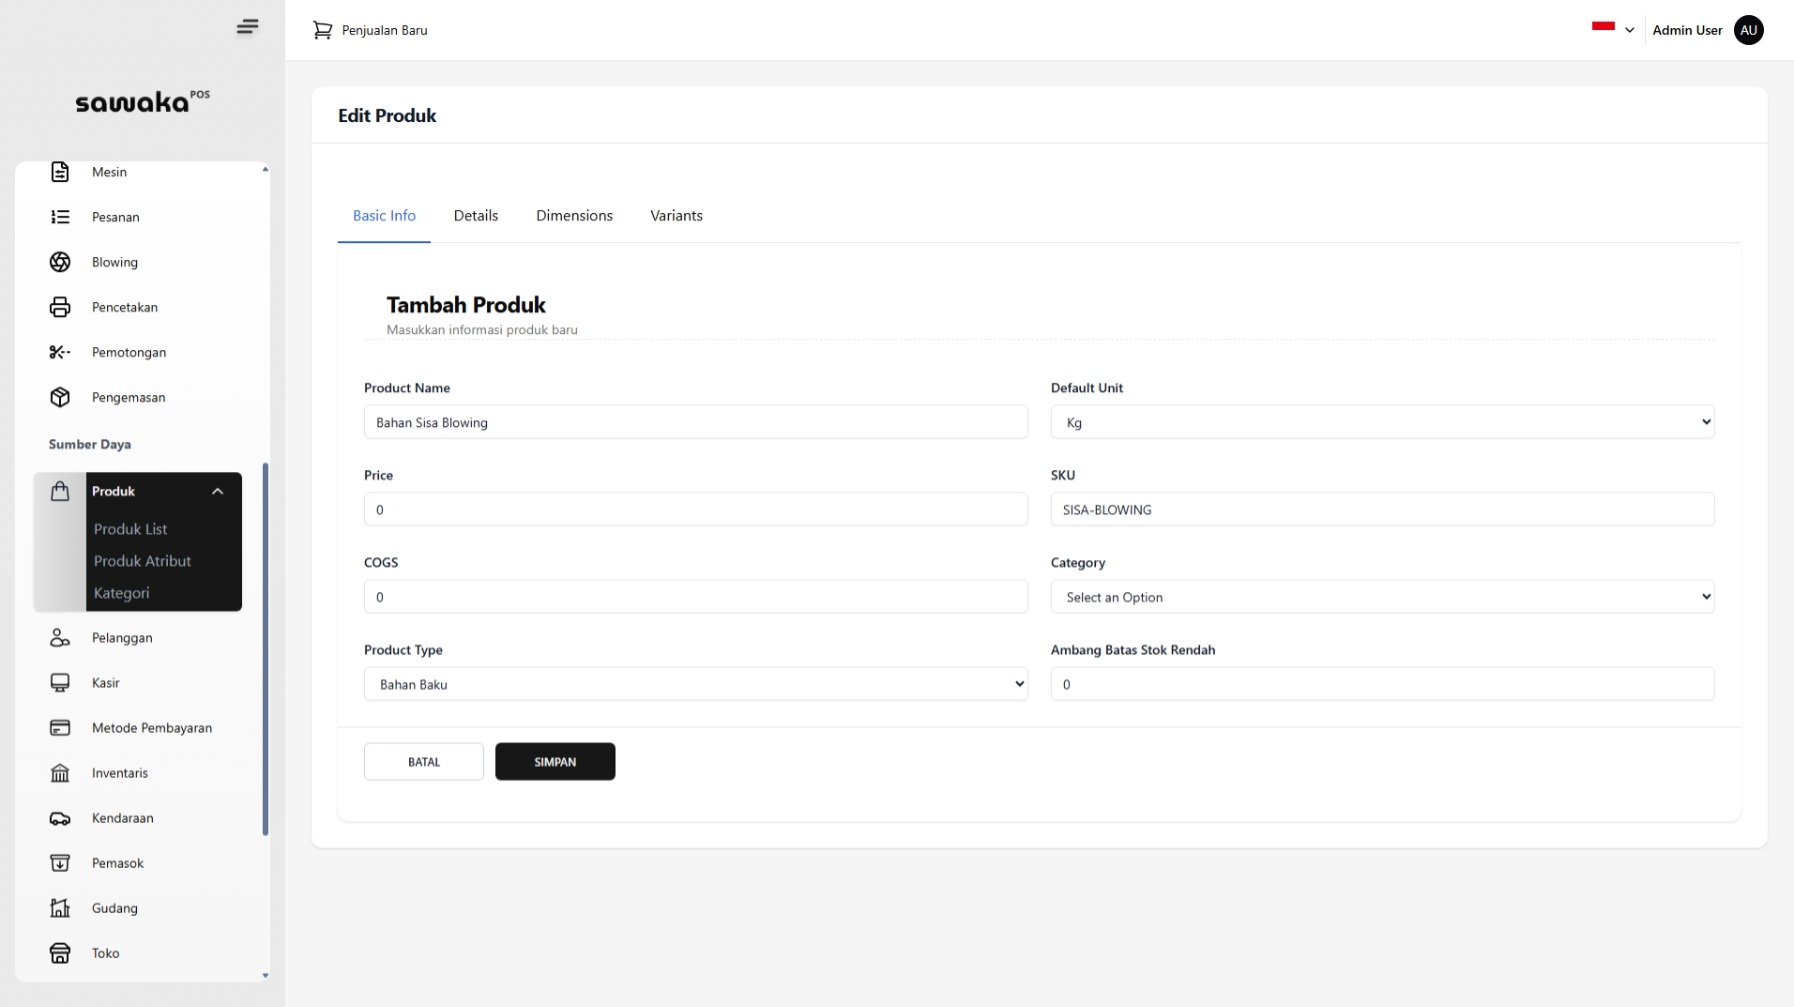
Task: Open the Penjualan Baru shopping cart
Action: pyautogui.click(x=322, y=30)
